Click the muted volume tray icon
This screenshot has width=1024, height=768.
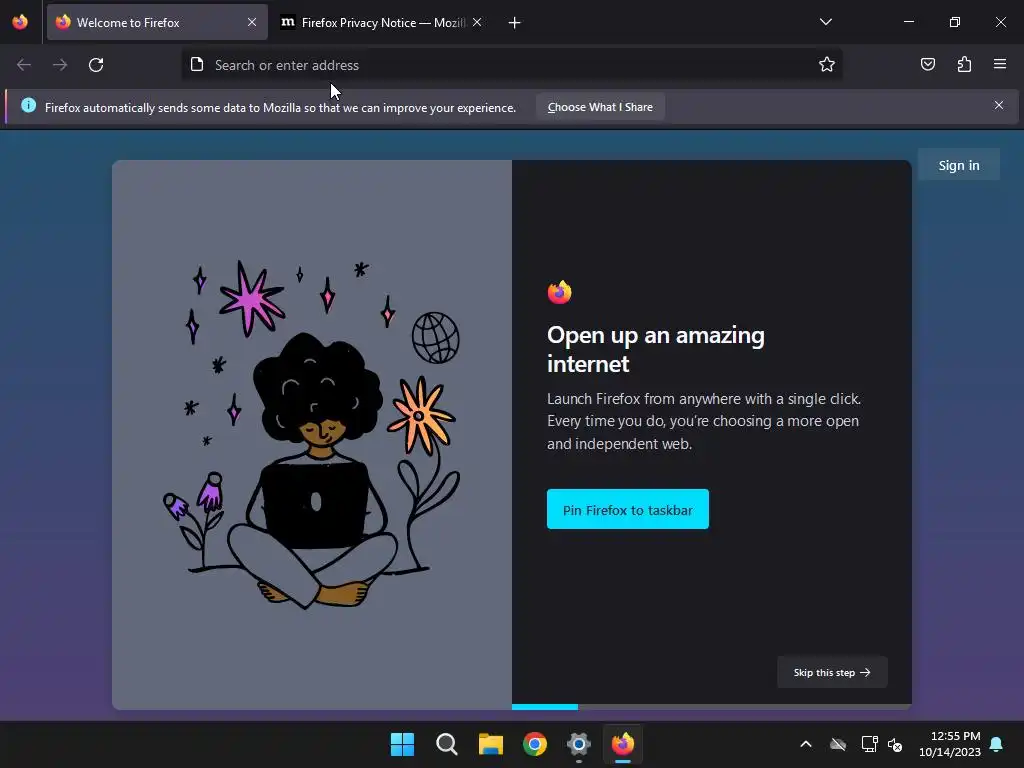[895, 744]
